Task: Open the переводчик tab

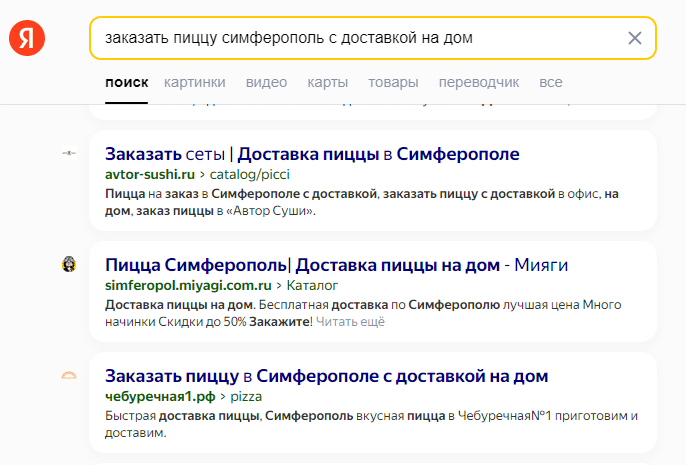Action: pos(470,82)
